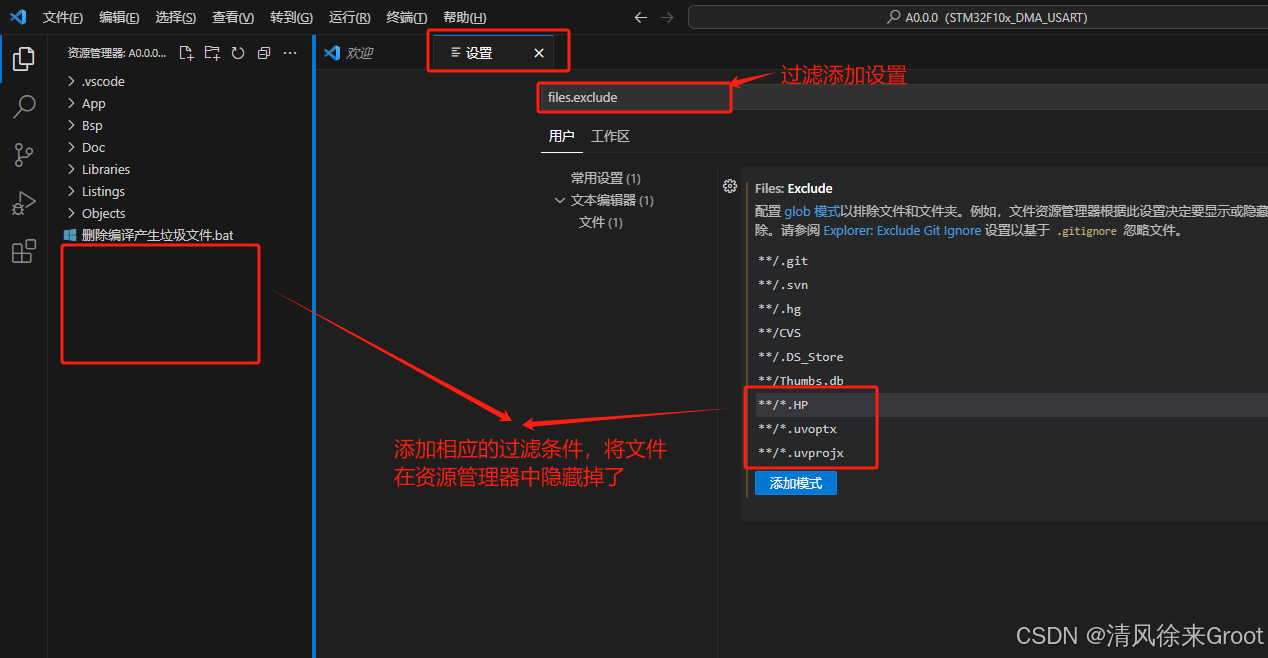Viewport: 1268px width, 658px height.
Task: Collapse the 文本编辑器 settings group
Action: pyautogui.click(x=561, y=199)
